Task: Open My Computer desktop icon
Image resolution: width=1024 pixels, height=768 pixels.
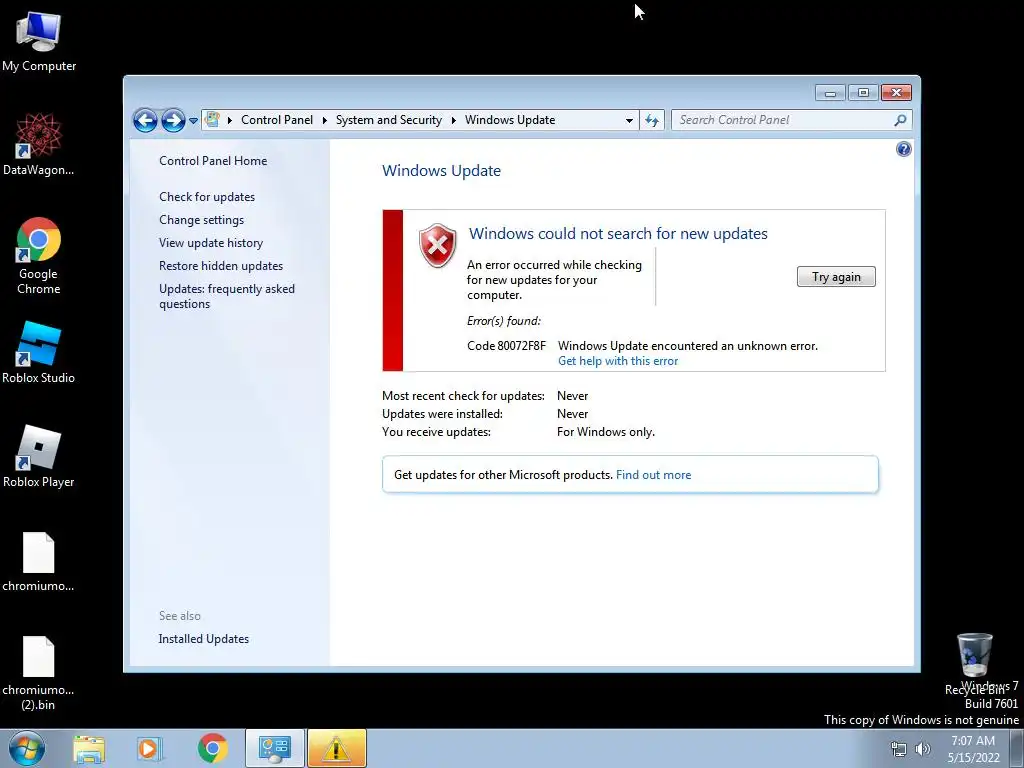Action: 39,40
